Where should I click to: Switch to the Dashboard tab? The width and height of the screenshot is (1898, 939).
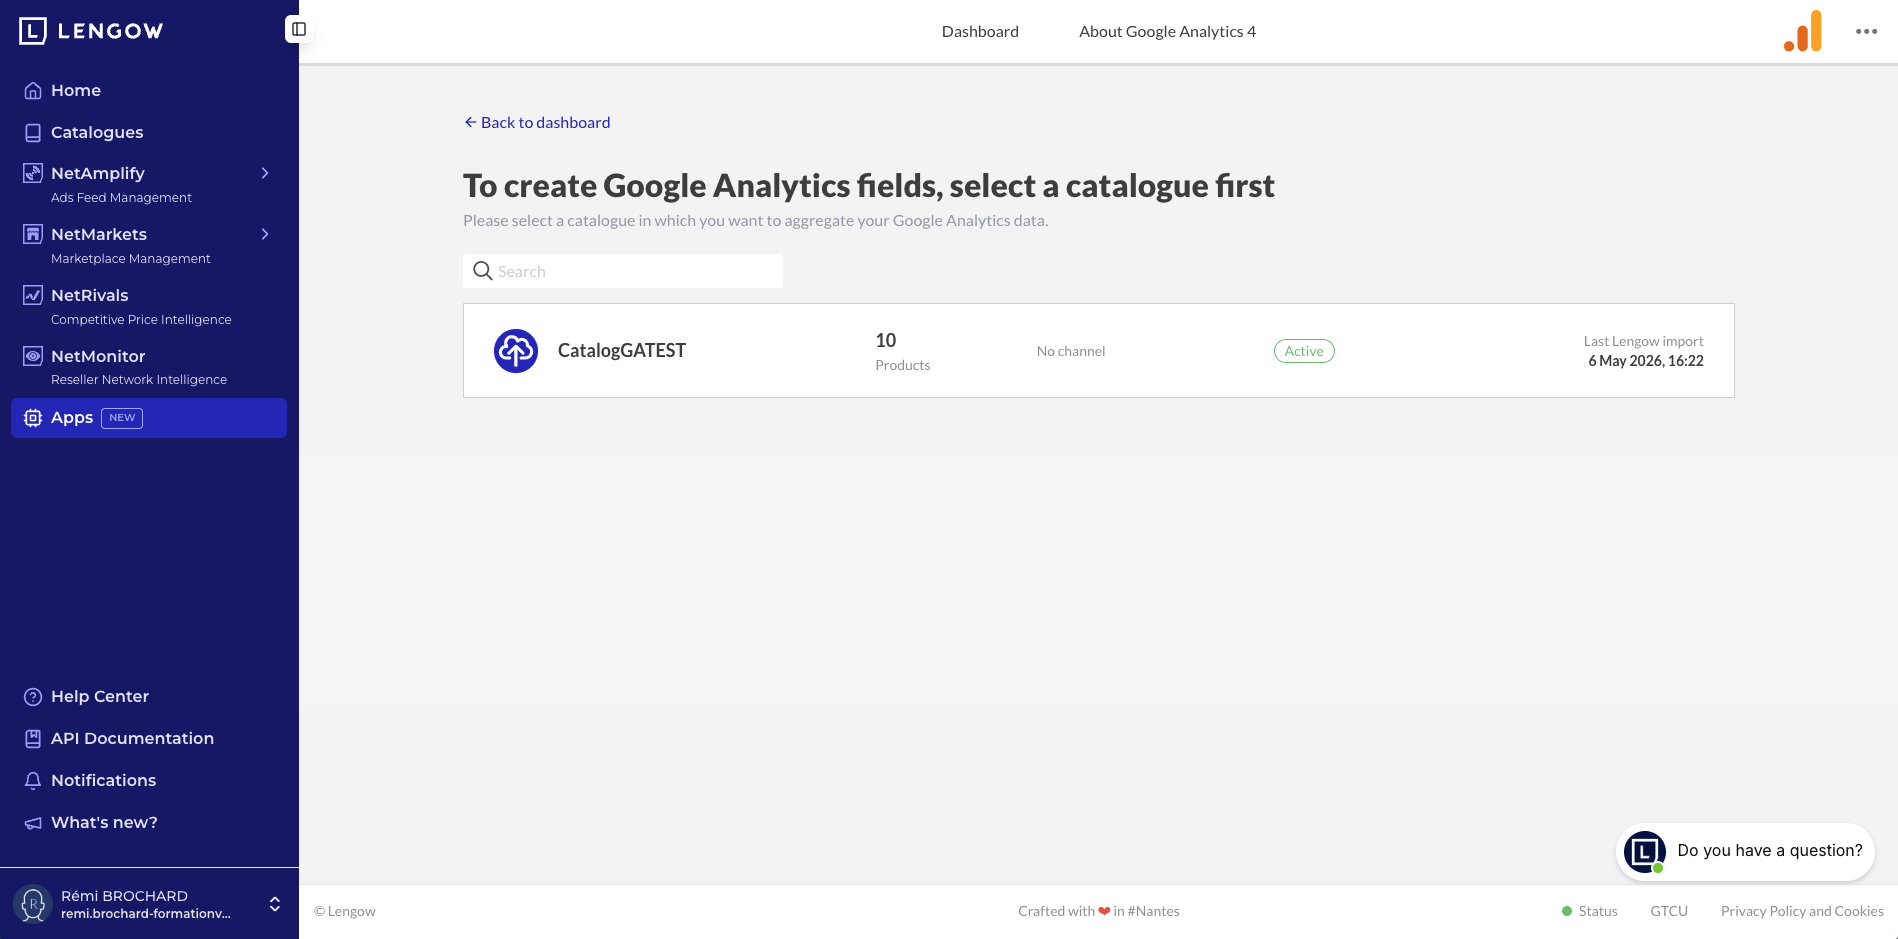[980, 31]
